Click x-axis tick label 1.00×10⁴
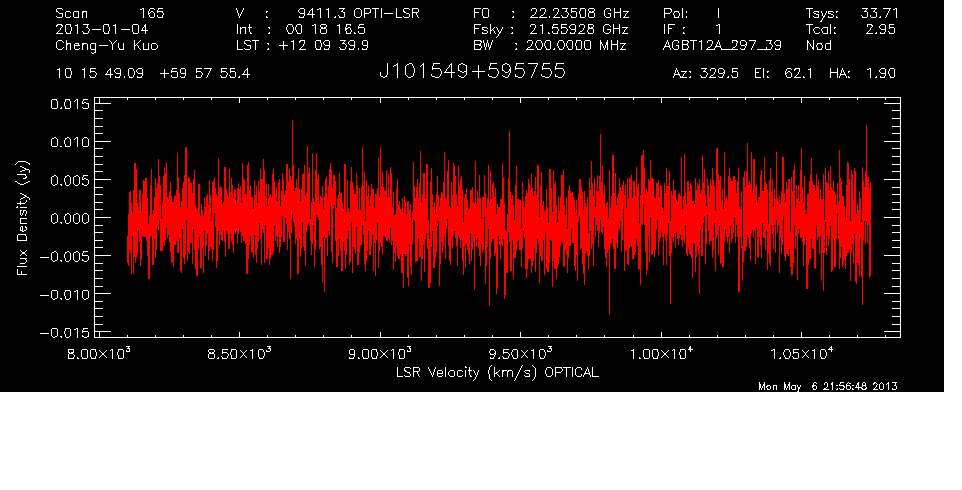Image resolution: width=962 pixels, height=490 pixels. point(661,354)
